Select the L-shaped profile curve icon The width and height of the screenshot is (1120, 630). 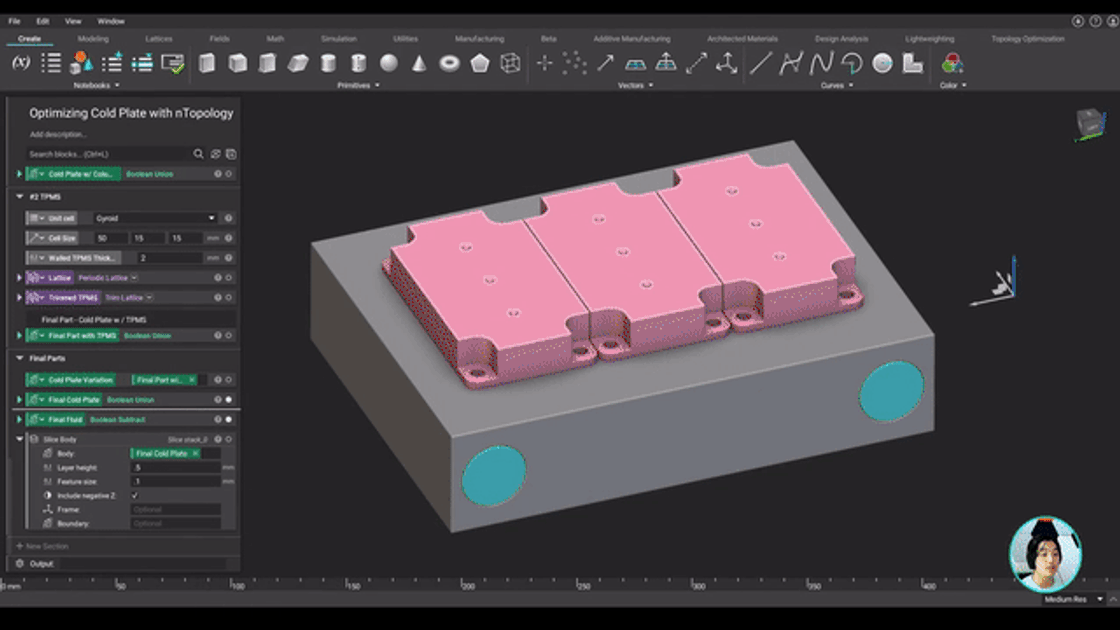coord(913,64)
